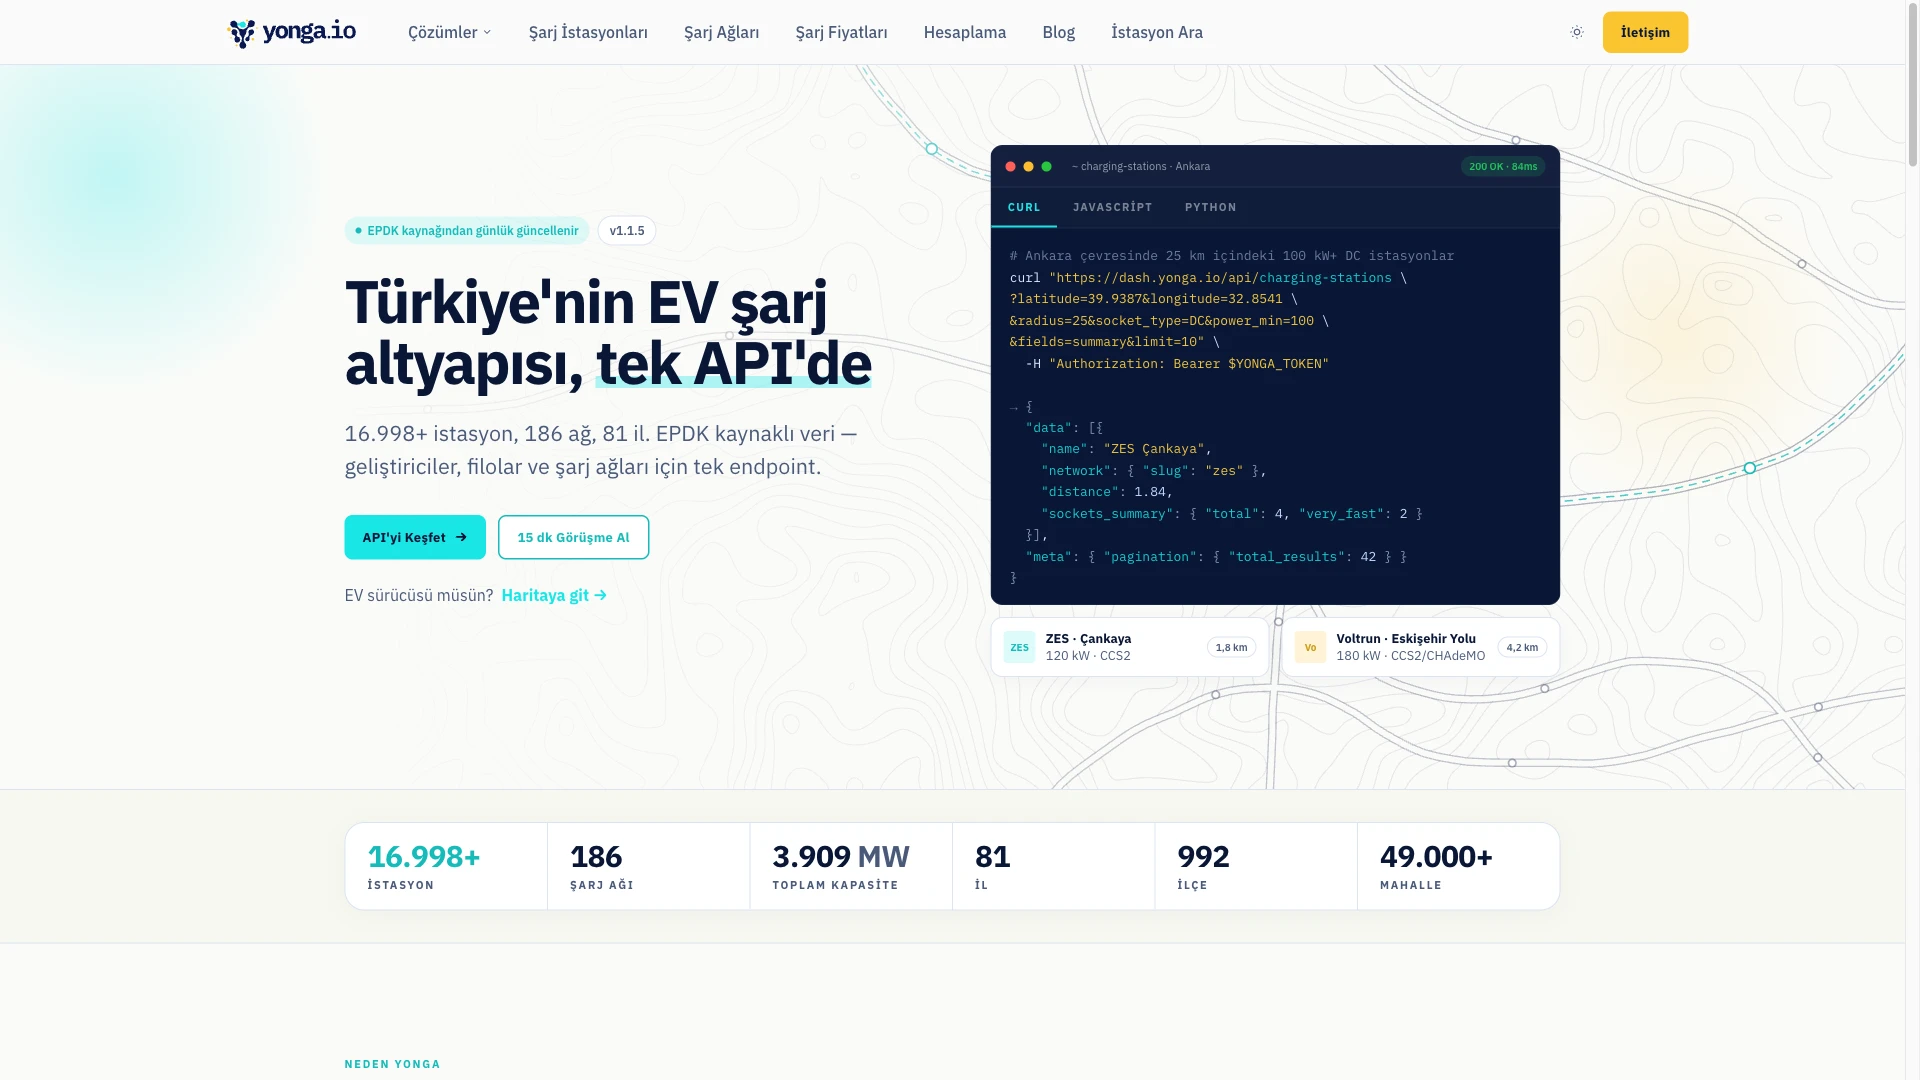The width and height of the screenshot is (1920, 1080).
Task: Click the red window dot in code panel
Action: click(1010, 167)
